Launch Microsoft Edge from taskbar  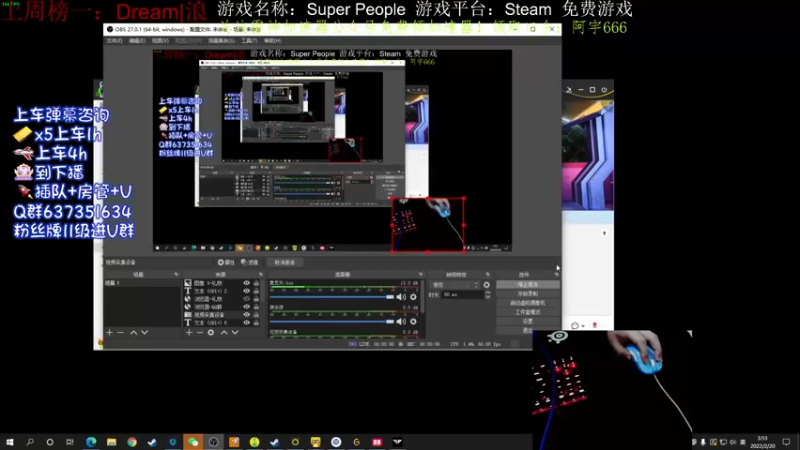(91, 442)
